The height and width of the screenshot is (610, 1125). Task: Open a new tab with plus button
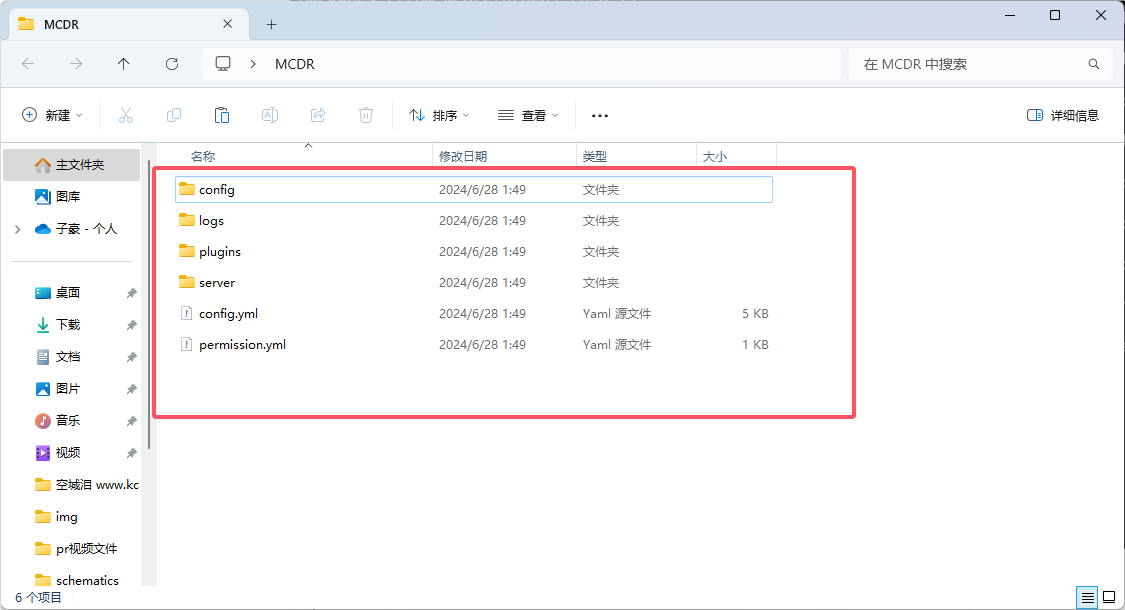pos(271,24)
